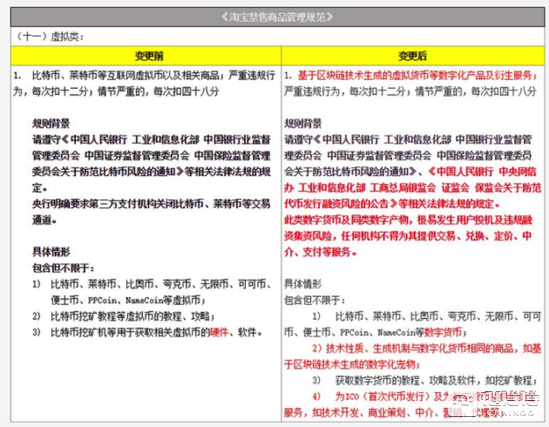The width and height of the screenshot is (549, 427).
Task: Click left rule text 比特币、莱特币等互联网虚拟币以及相关商品
Action: click(x=126, y=75)
